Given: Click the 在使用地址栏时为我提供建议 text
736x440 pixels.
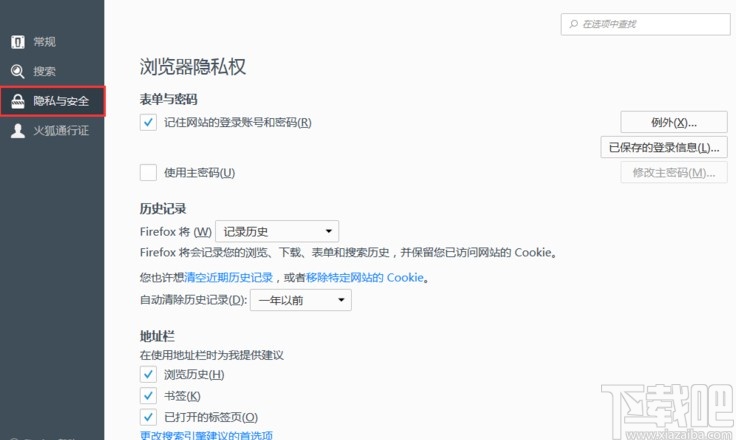Looking at the screenshot, I should click(212, 355).
